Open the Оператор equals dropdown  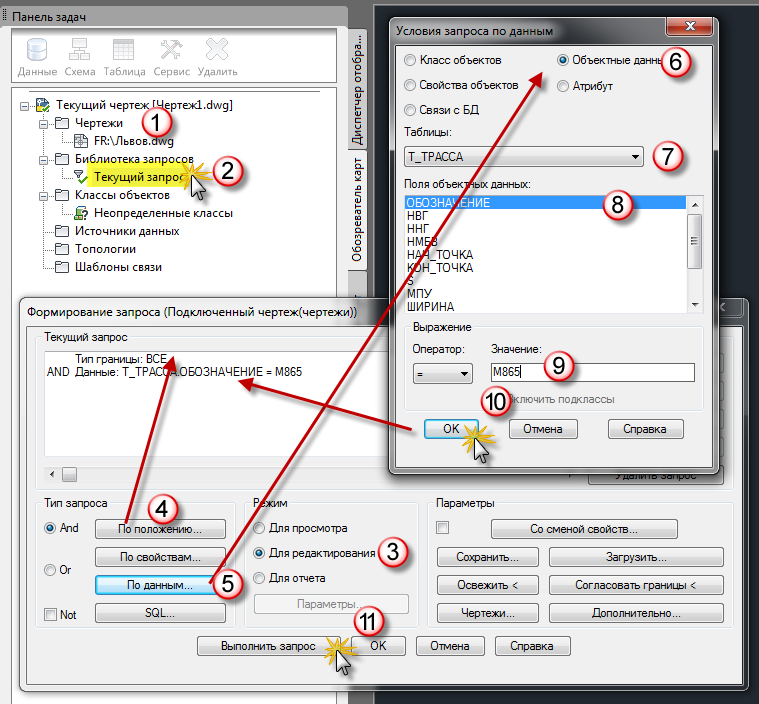[442, 373]
